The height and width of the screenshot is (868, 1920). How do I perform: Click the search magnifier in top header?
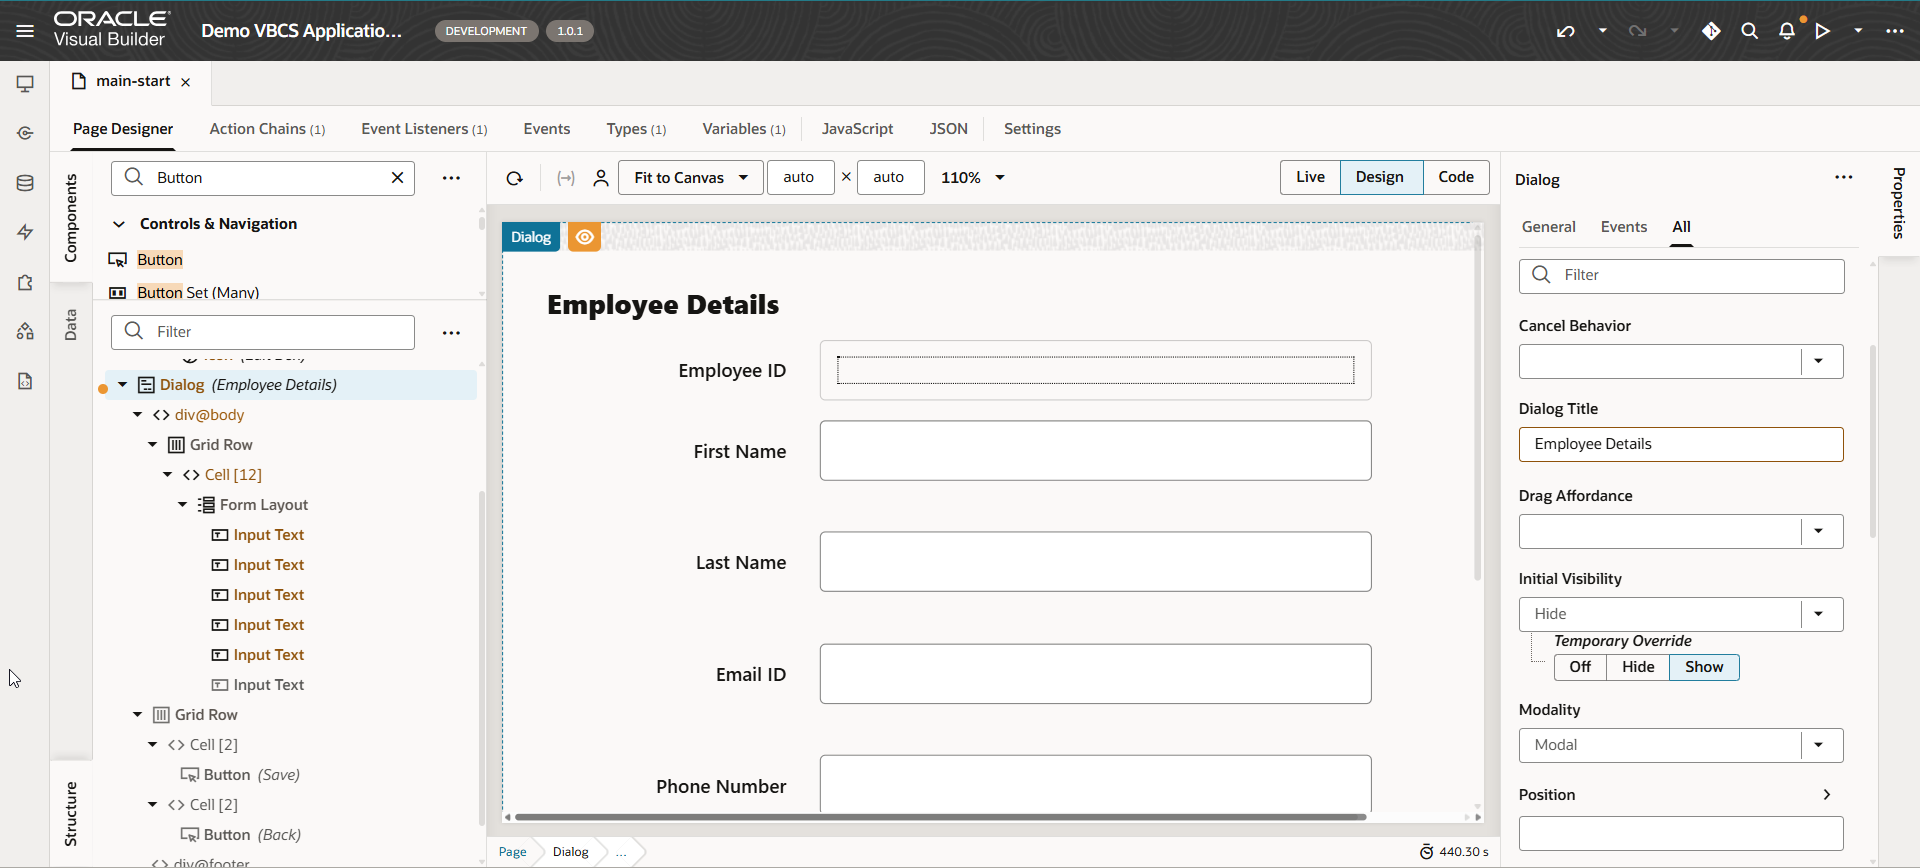pos(1749,31)
